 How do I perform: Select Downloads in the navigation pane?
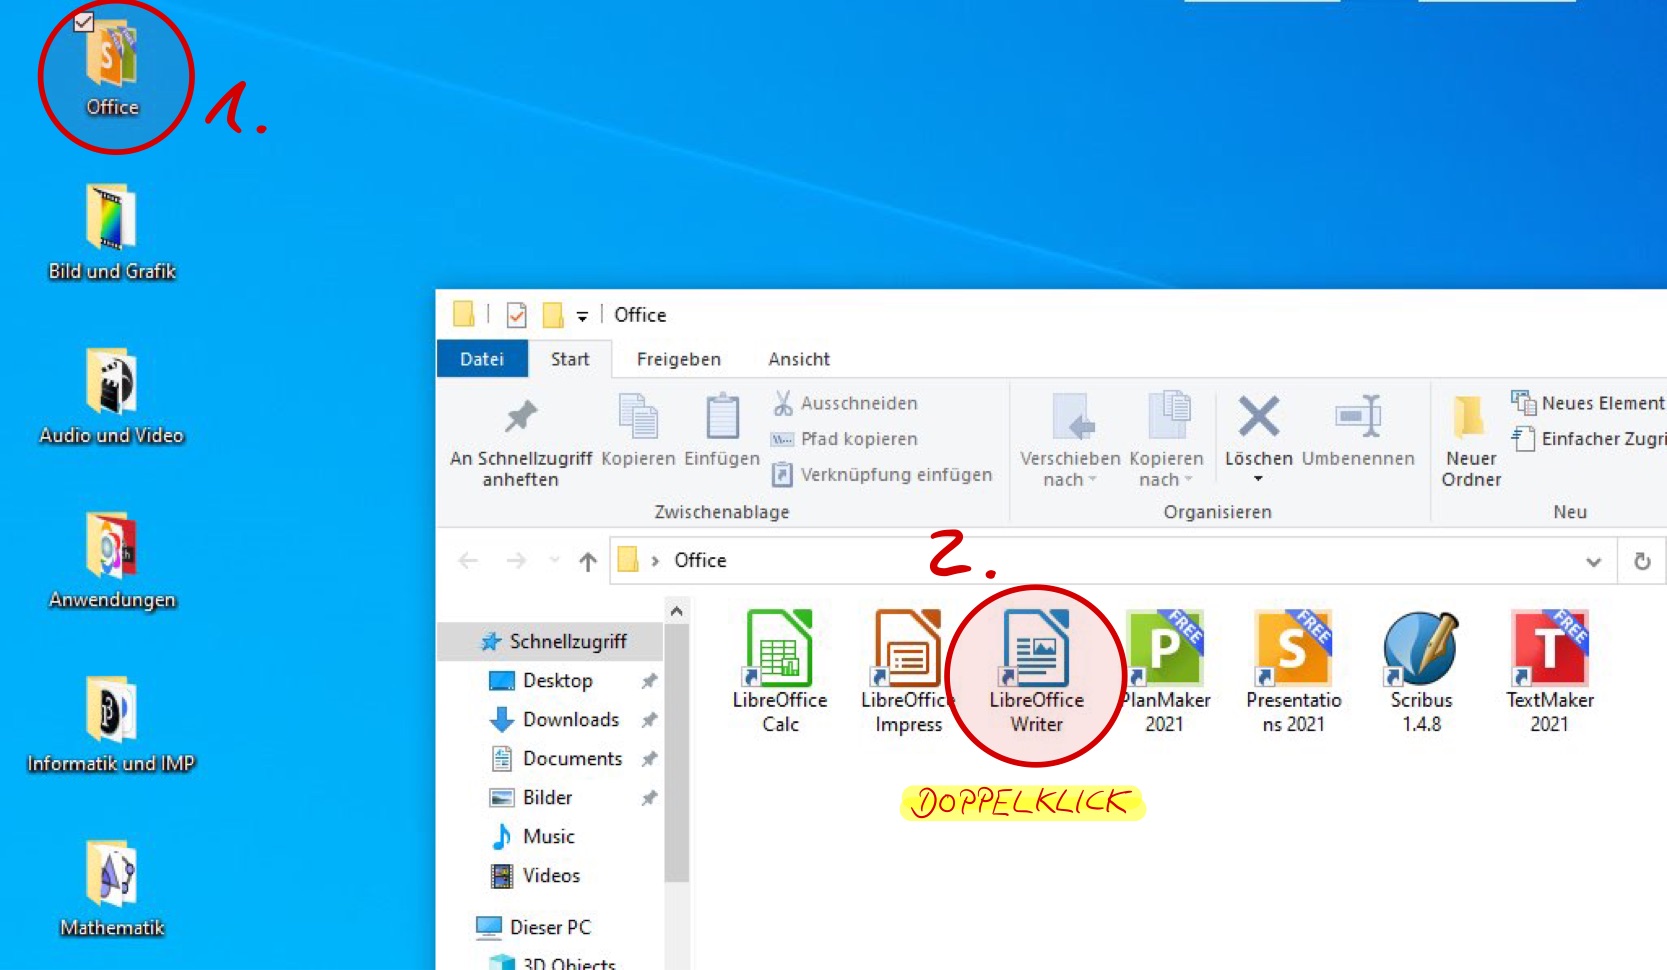[570, 719]
